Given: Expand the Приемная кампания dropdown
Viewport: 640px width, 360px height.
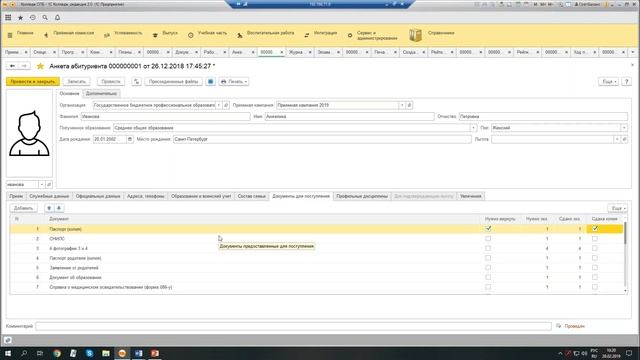Looking at the screenshot, I should coord(402,105).
